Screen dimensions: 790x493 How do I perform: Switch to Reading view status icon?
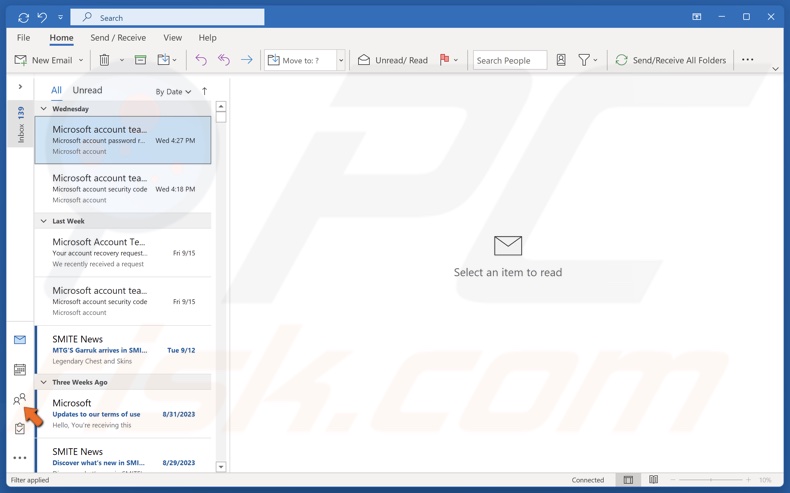point(653,479)
